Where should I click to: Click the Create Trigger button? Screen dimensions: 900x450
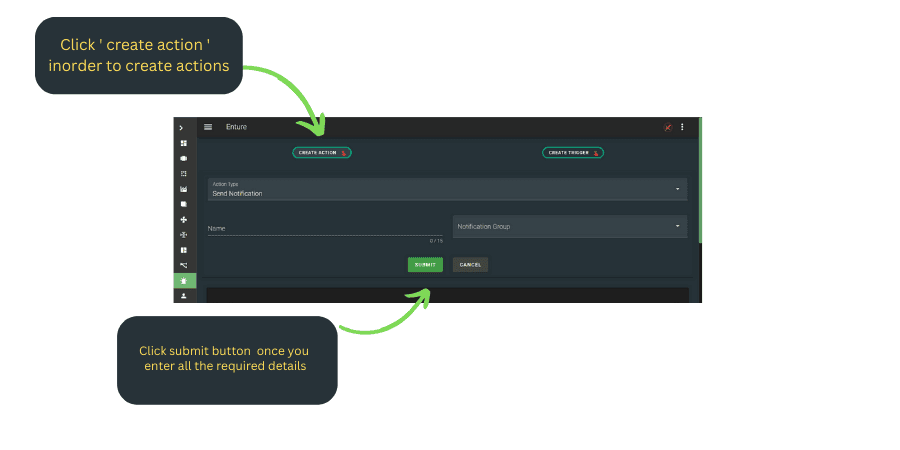[573, 153]
